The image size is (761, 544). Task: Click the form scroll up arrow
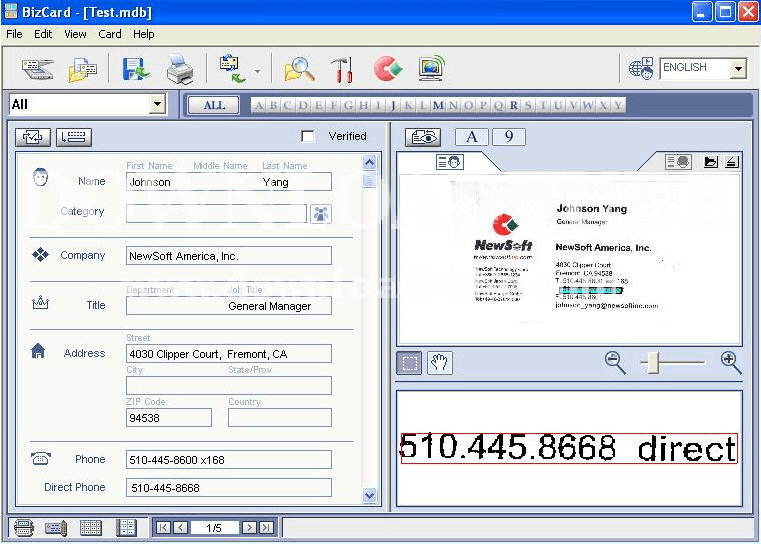click(369, 163)
